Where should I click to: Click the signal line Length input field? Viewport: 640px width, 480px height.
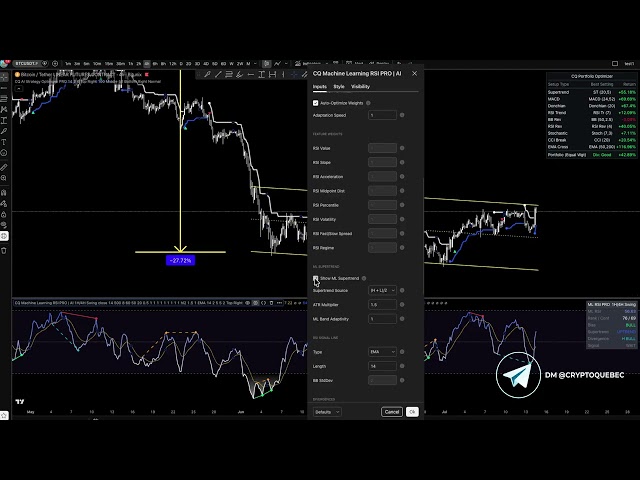[382, 366]
